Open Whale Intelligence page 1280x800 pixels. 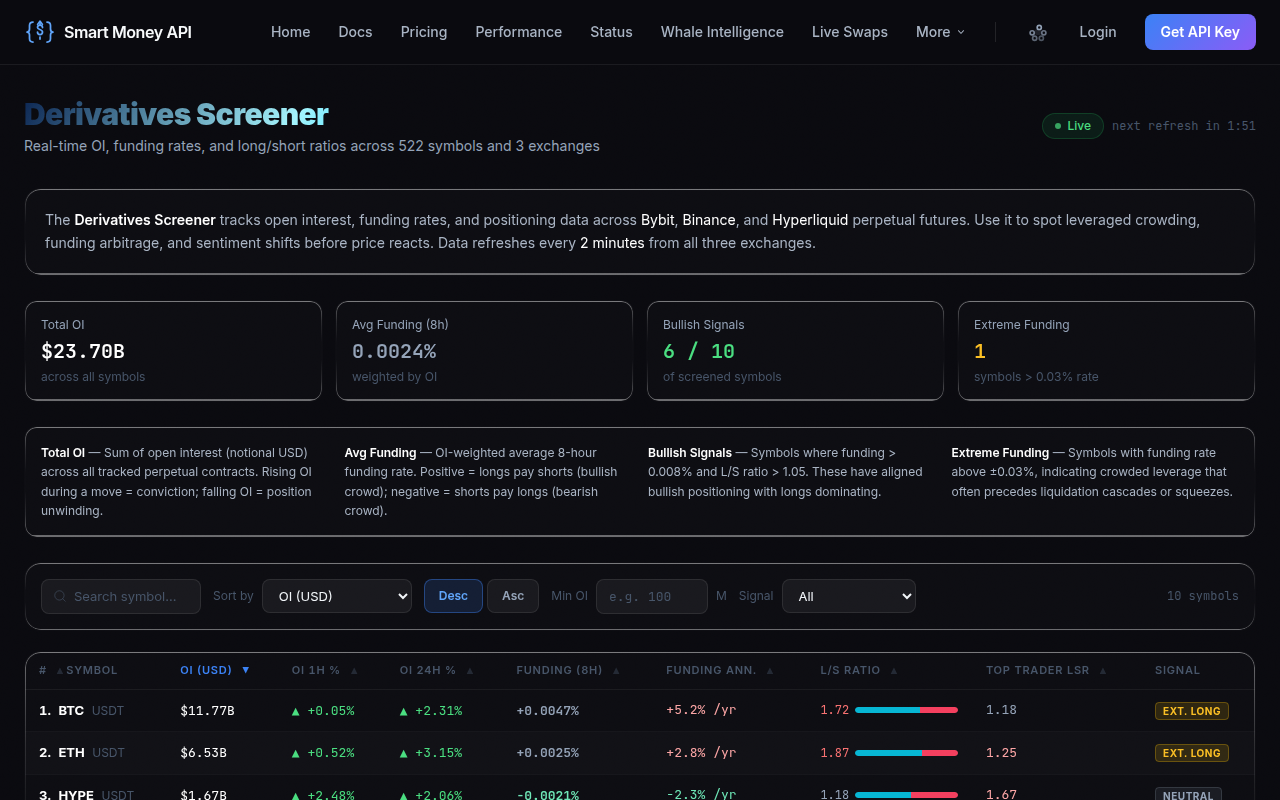pyautogui.click(x=722, y=32)
